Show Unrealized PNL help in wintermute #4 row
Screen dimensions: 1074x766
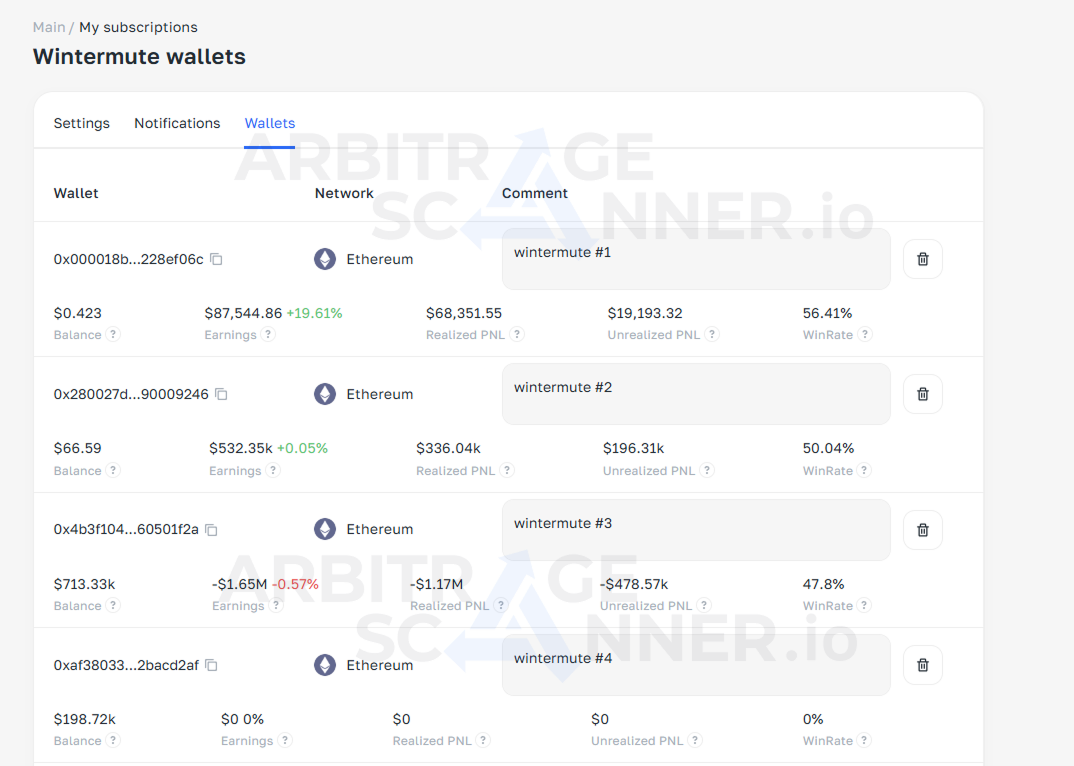(x=695, y=740)
